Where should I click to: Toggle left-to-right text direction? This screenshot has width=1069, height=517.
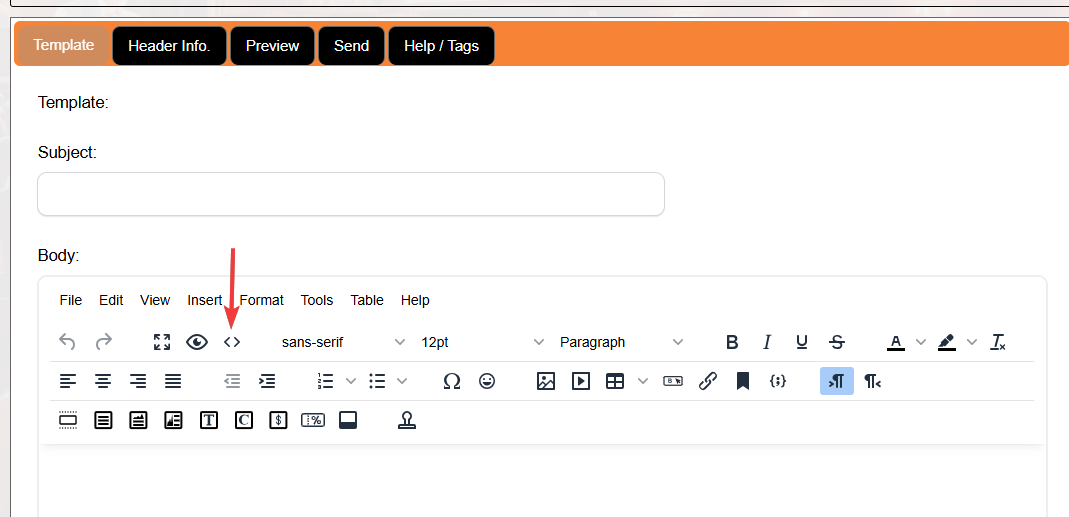(x=837, y=381)
